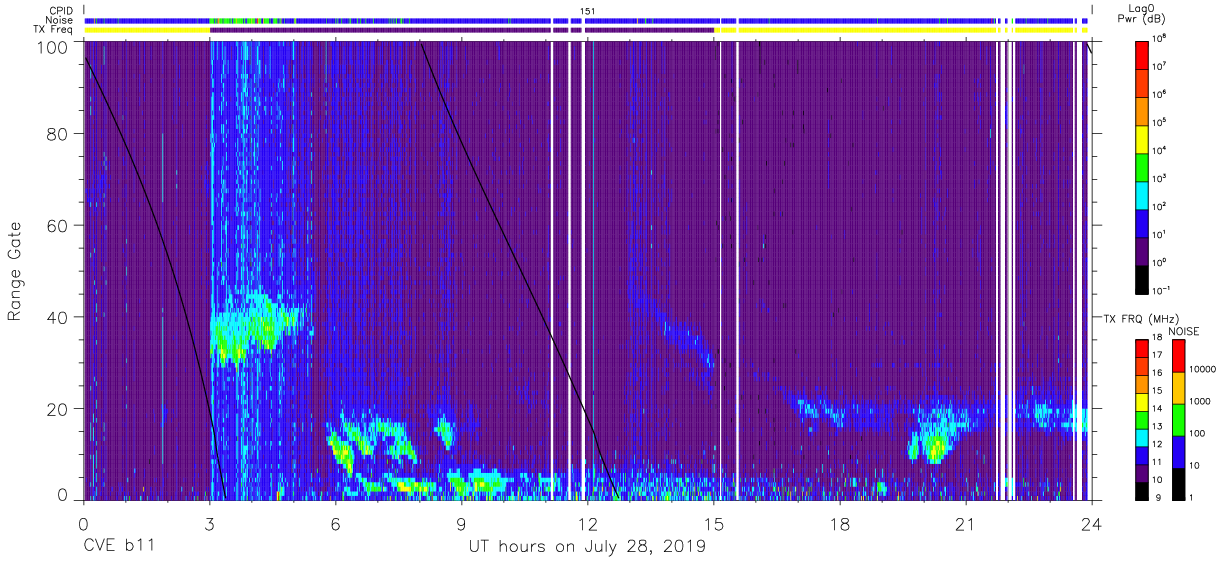Click NOISE tick label '10000'

point(1205,370)
